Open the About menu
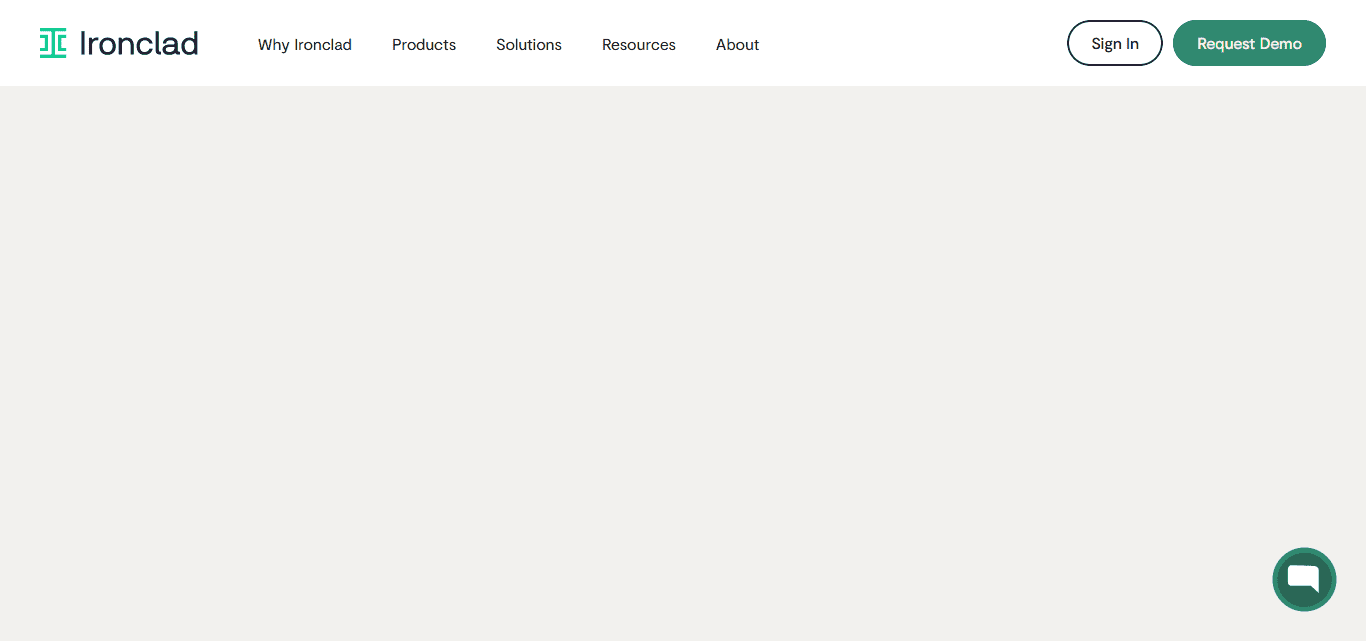Screen dimensions: 1366x641 pyautogui.click(x=738, y=44)
